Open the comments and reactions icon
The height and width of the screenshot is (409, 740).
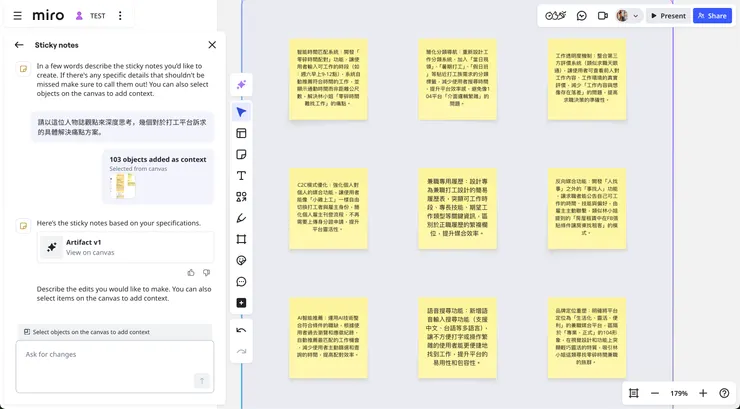click(582, 16)
